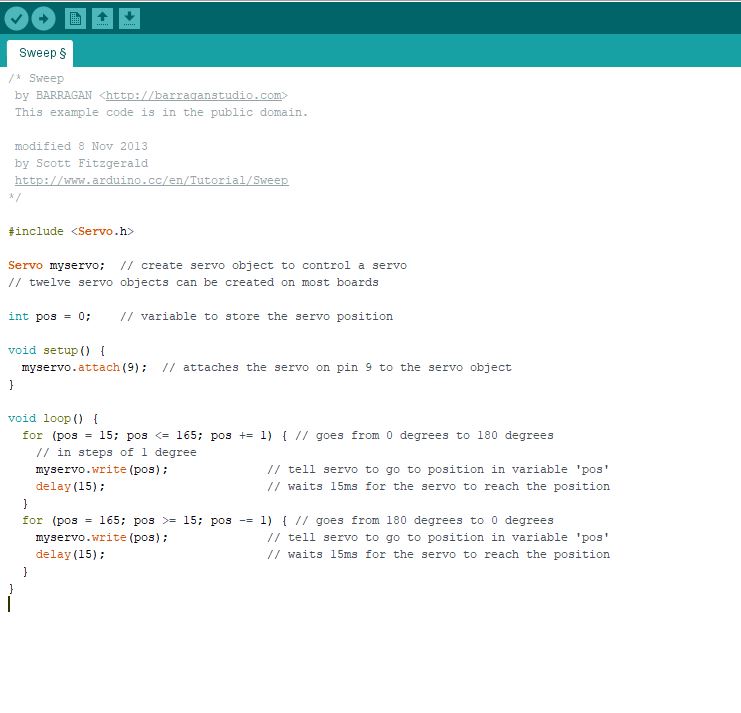Create a new sketch with the page icon
Viewport: 741px width, 713px height.
75,19
